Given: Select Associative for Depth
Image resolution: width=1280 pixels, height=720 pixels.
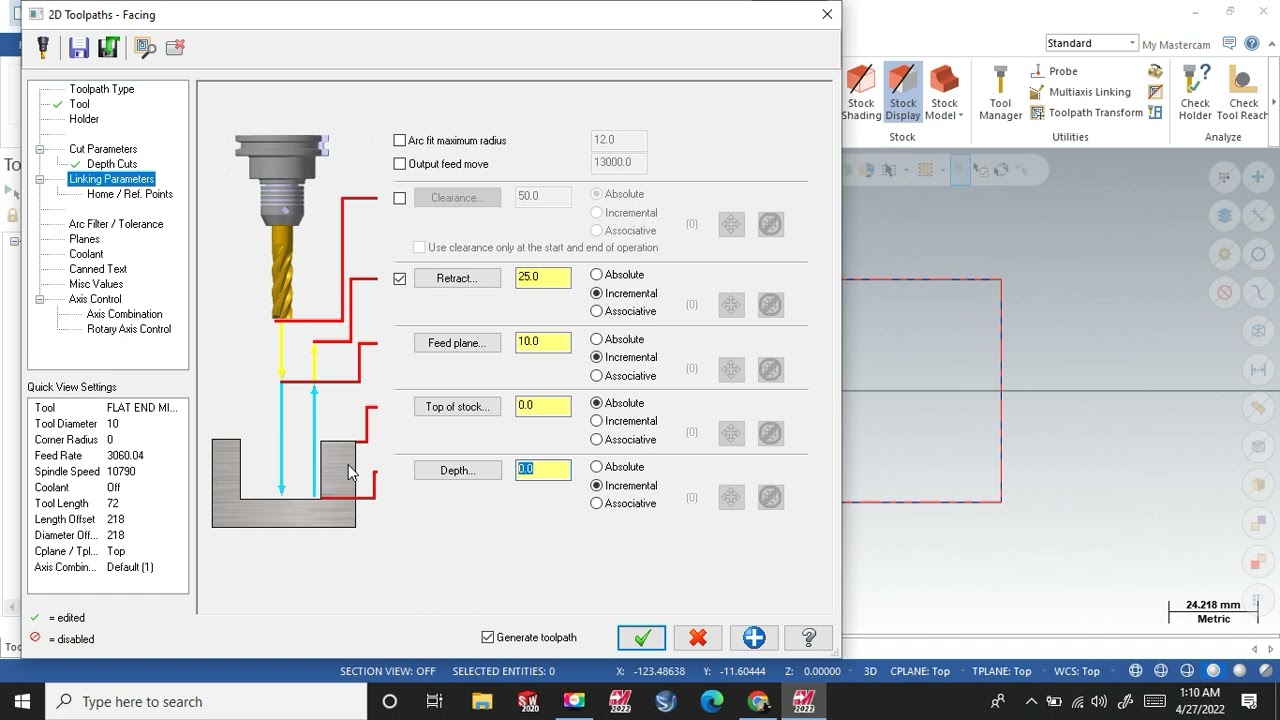Looking at the screenshot, I should [x=597, y=504].
